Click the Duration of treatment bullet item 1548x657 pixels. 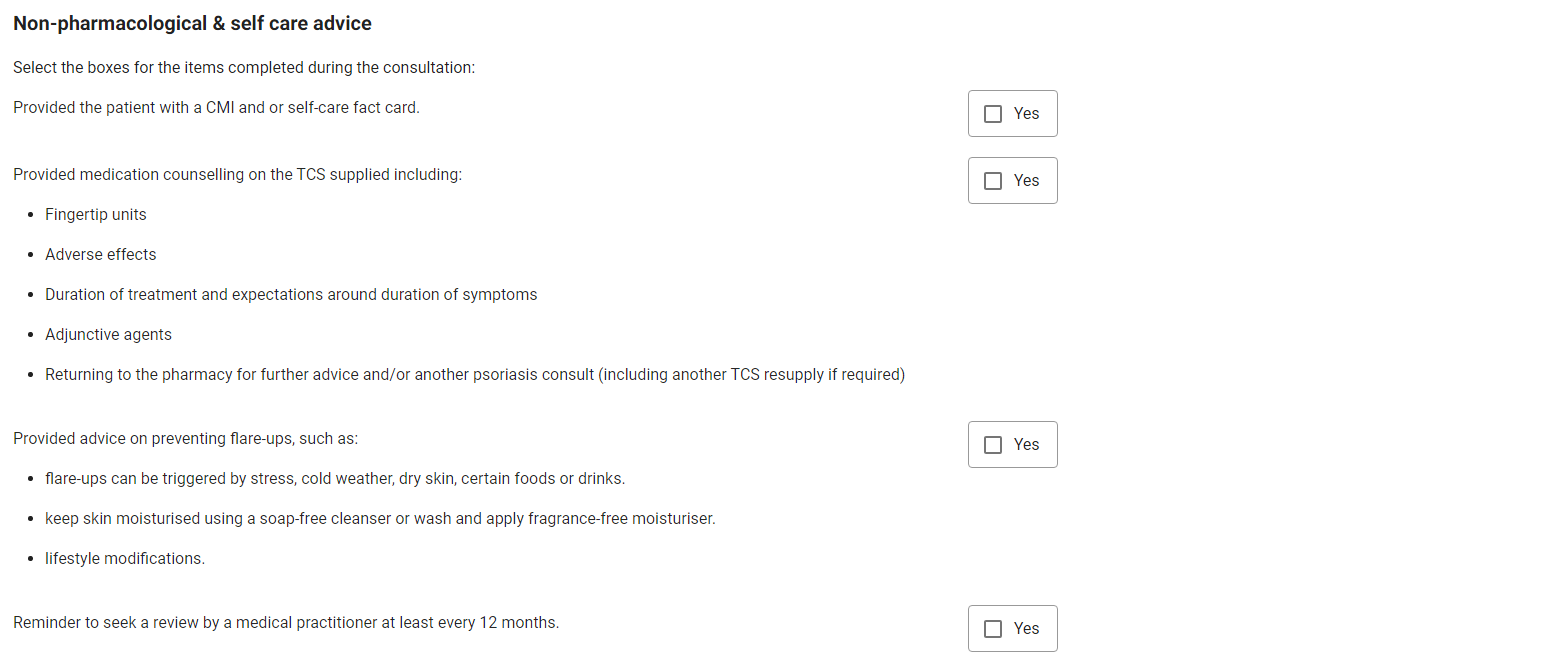pyautogui.click(x=291, y=295)
